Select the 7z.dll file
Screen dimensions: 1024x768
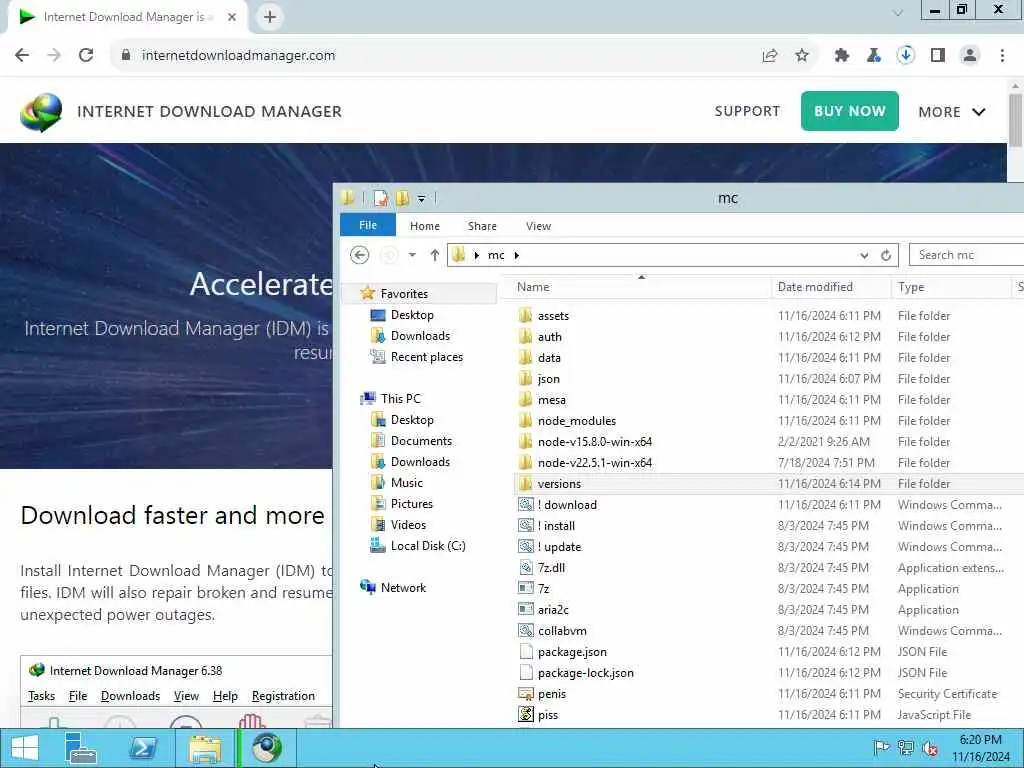(551, 568)
